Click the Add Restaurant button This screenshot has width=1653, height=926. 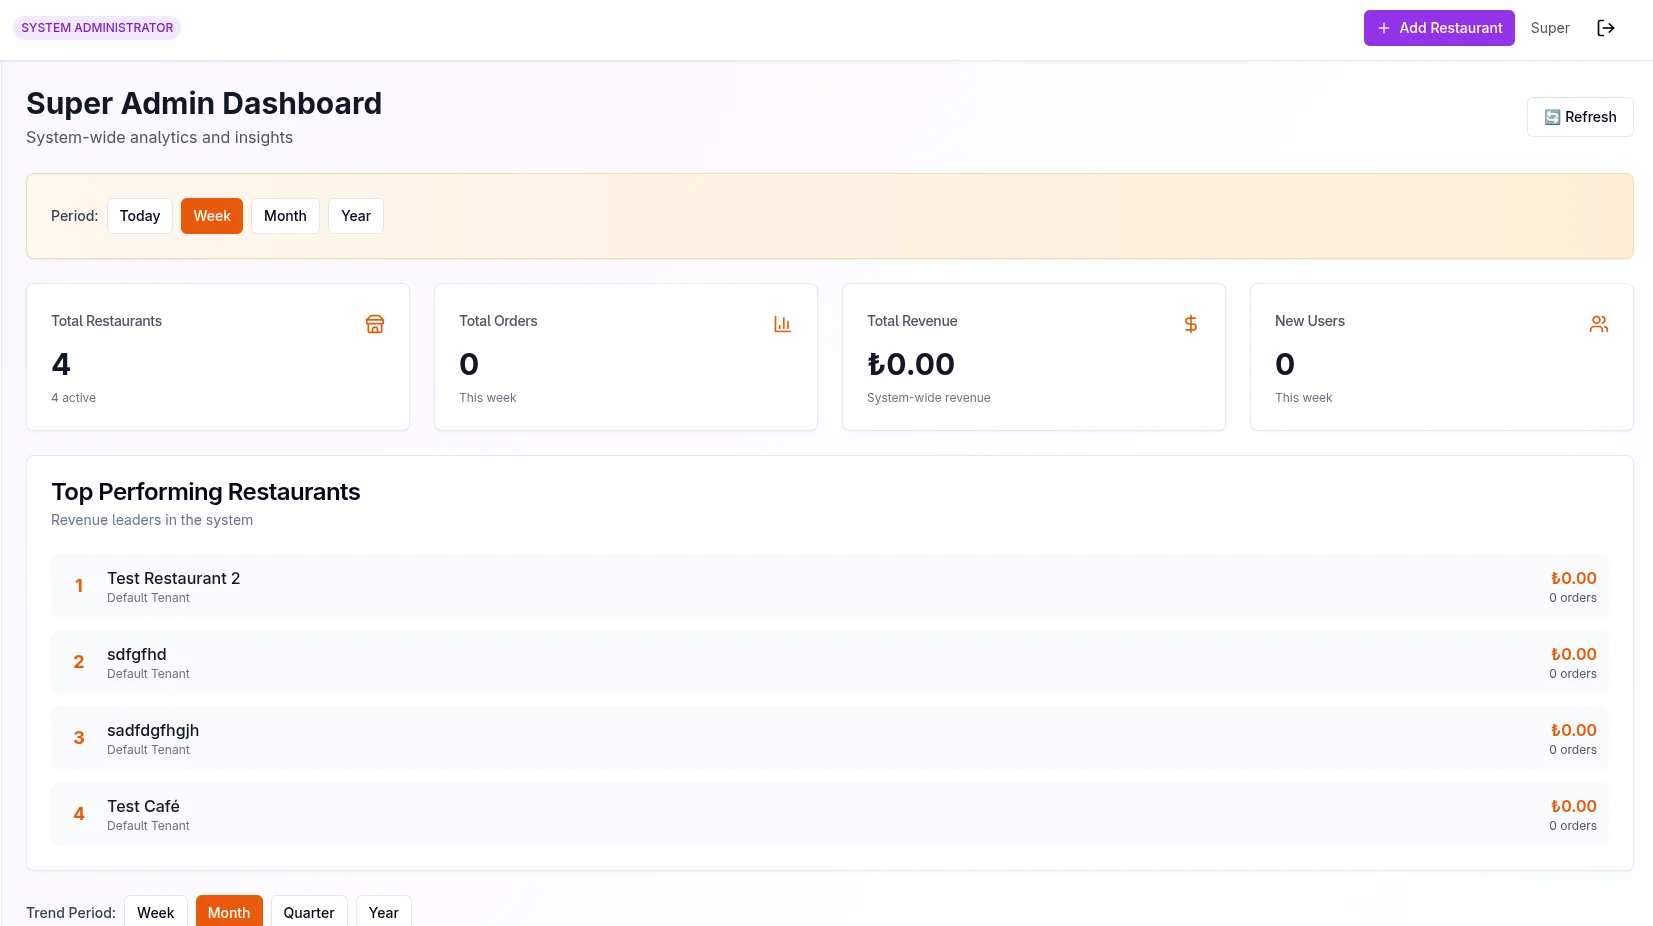[x=1439, y=28]
